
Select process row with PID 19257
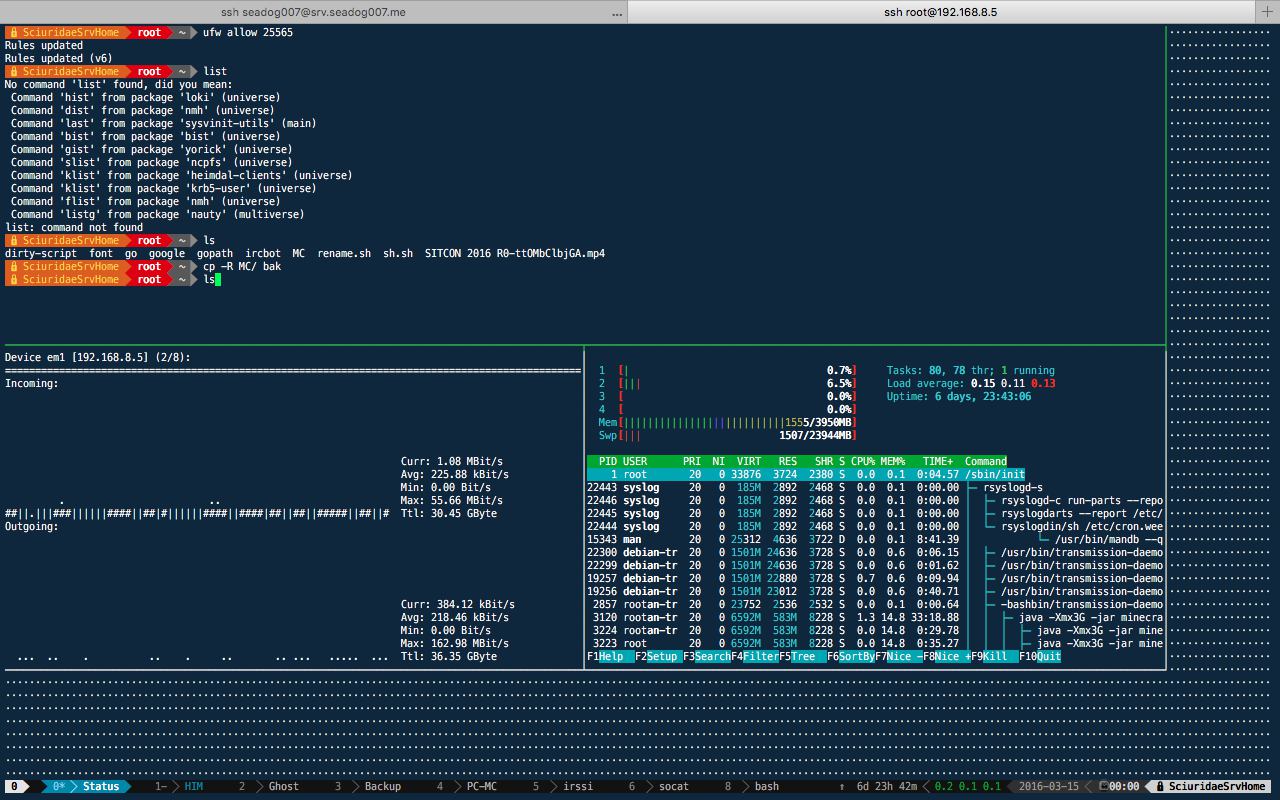[x=875, y=579]
